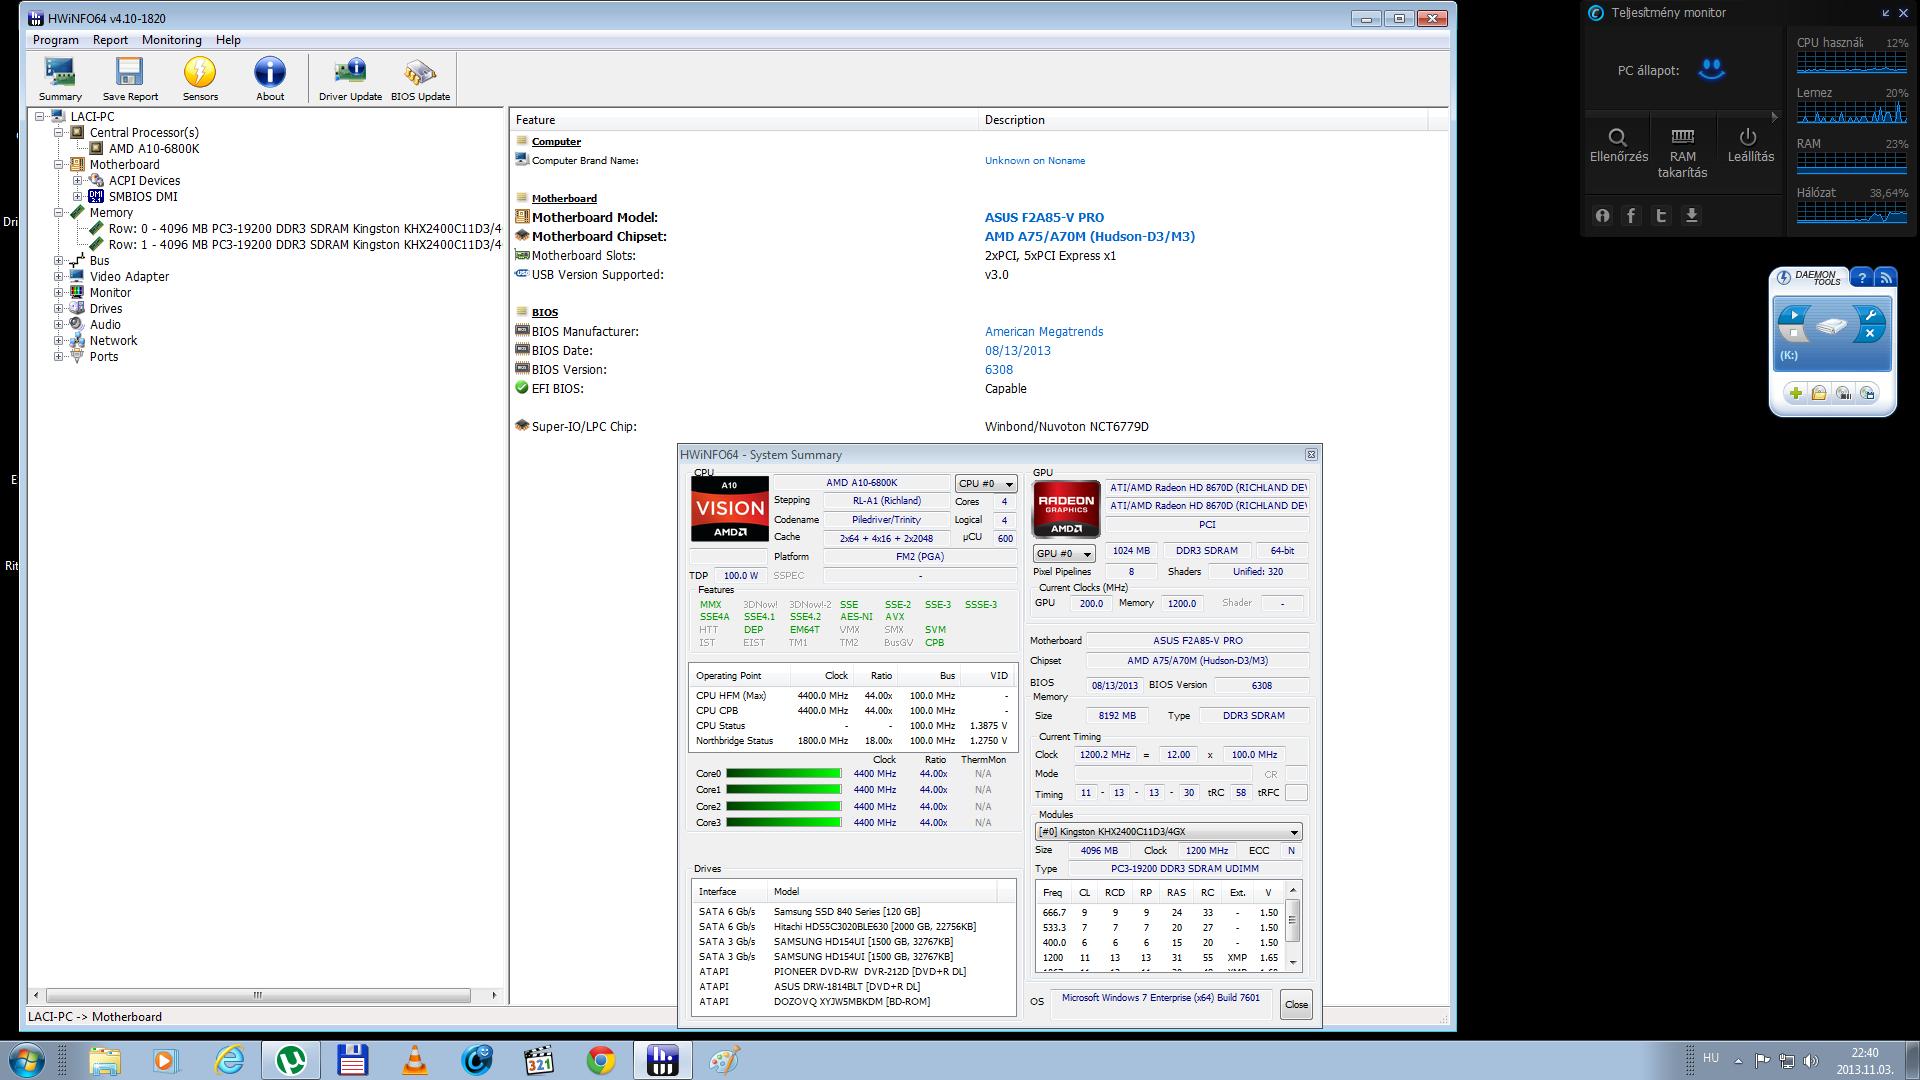Collapse the Memory tree node
Image resolution: width=1920 pixels, height=1080 pixels.
pyautogui.click(x=59, y=213)
